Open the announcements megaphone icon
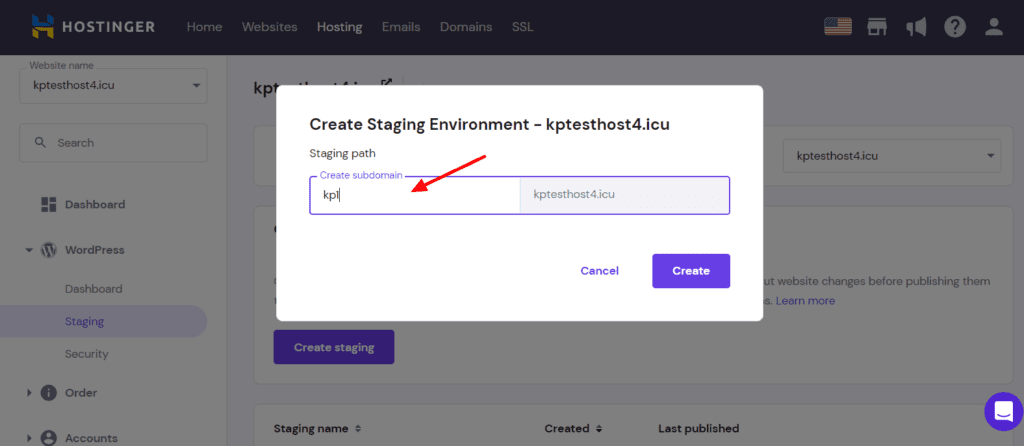 pyautogui.click(x=916, y=27)
